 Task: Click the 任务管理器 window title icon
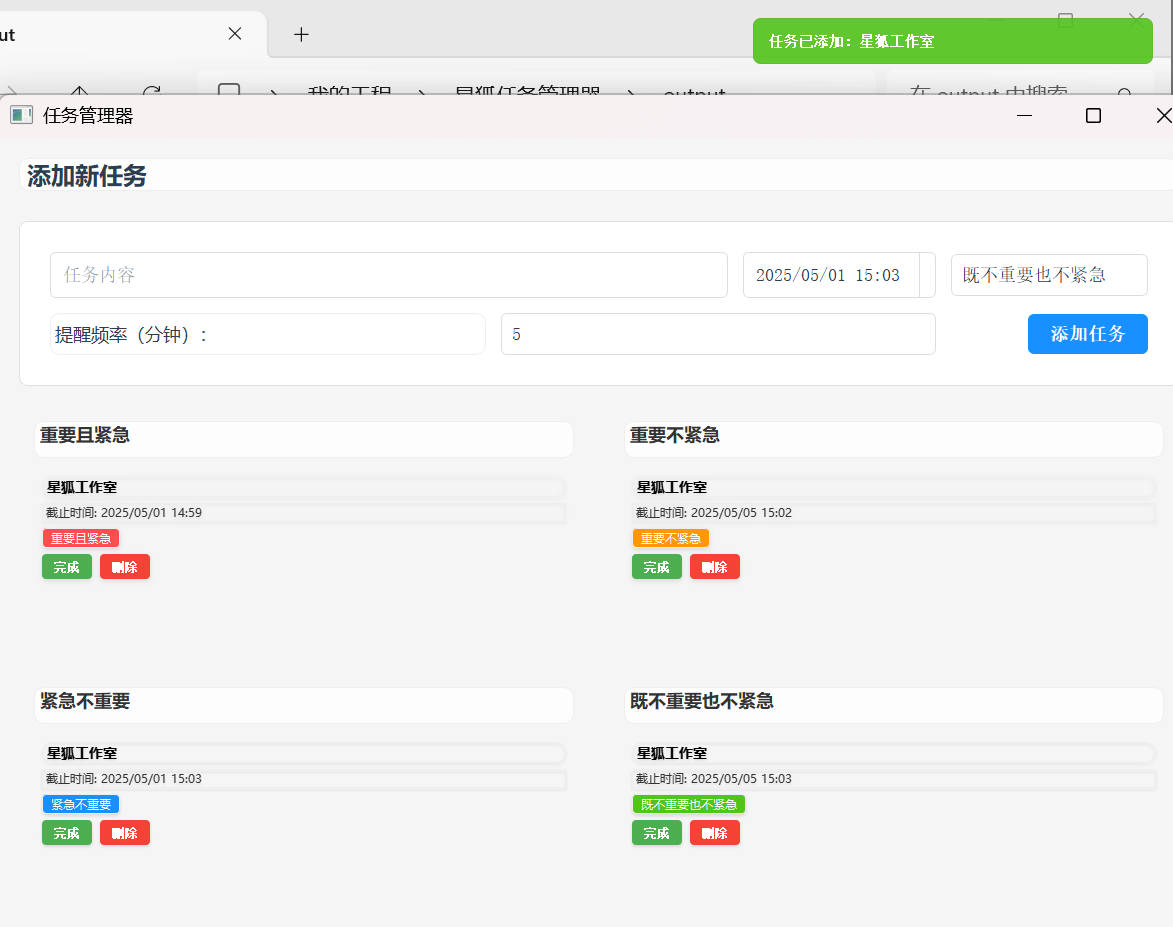21,116
